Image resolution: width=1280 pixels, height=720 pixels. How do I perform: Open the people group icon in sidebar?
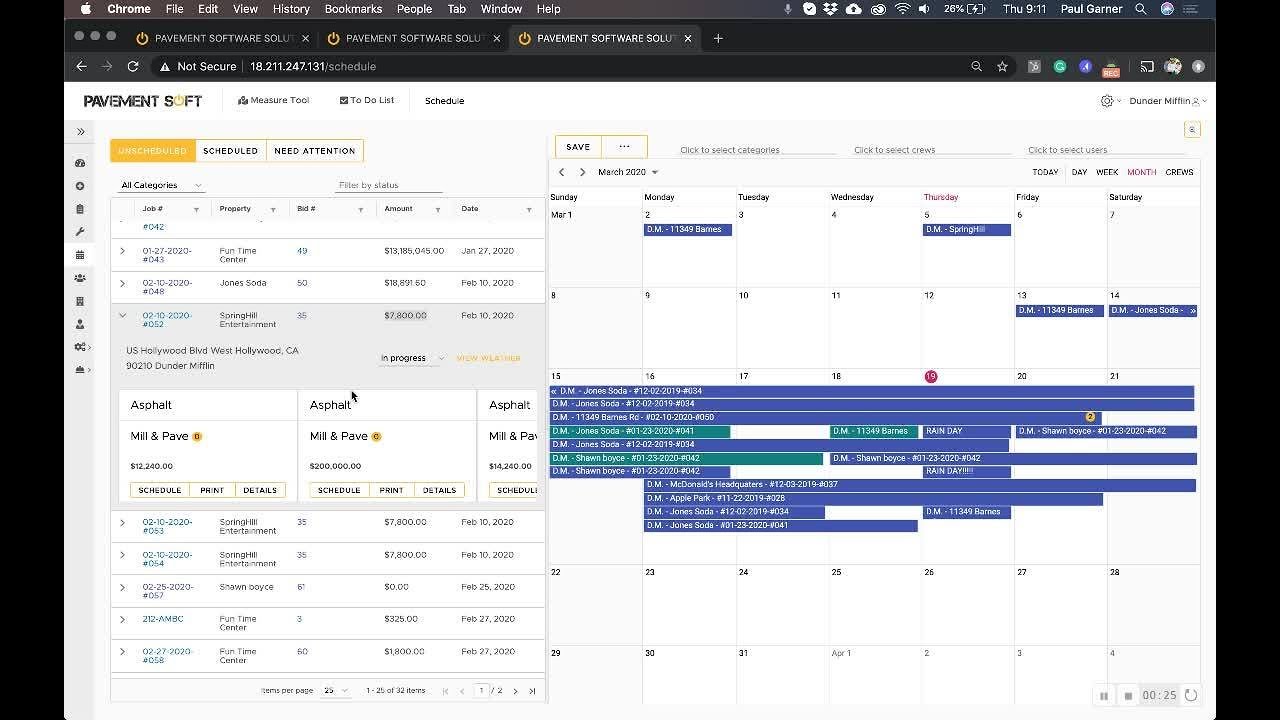80,278
